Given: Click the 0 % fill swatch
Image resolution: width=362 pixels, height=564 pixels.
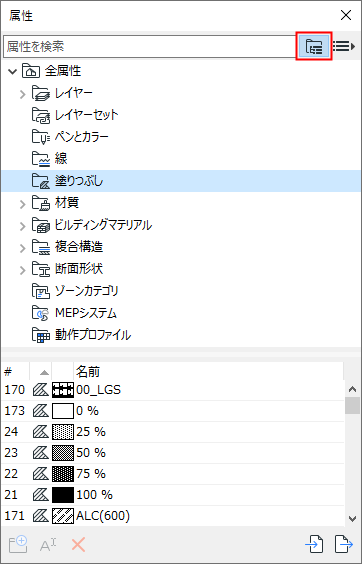Looking at the screenshot, I should (63, 411).
